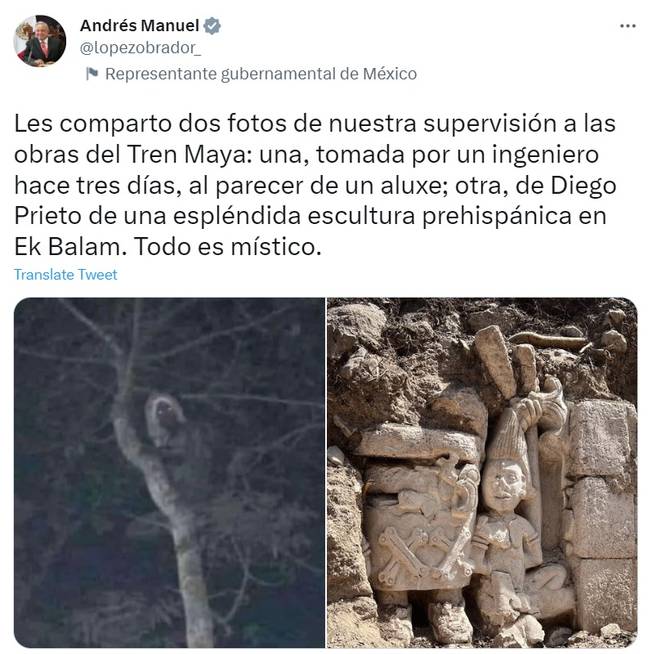This screenshot has height=654, width=648.
Task: Open the @lopezobrador_ handle link
Action: tap(140, 48)
